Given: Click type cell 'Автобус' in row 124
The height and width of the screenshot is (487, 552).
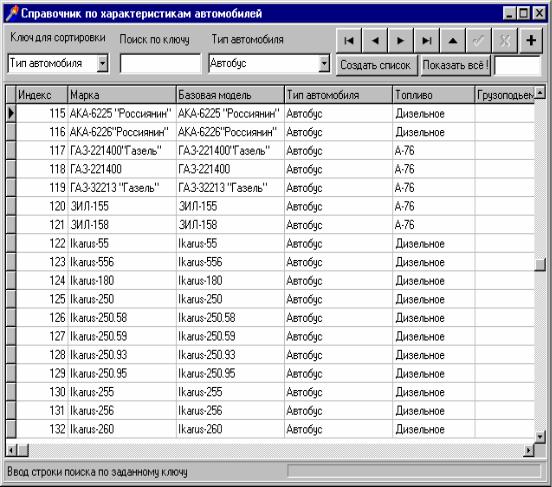Looking at the screenshot, I should click(x=338, y=280).
